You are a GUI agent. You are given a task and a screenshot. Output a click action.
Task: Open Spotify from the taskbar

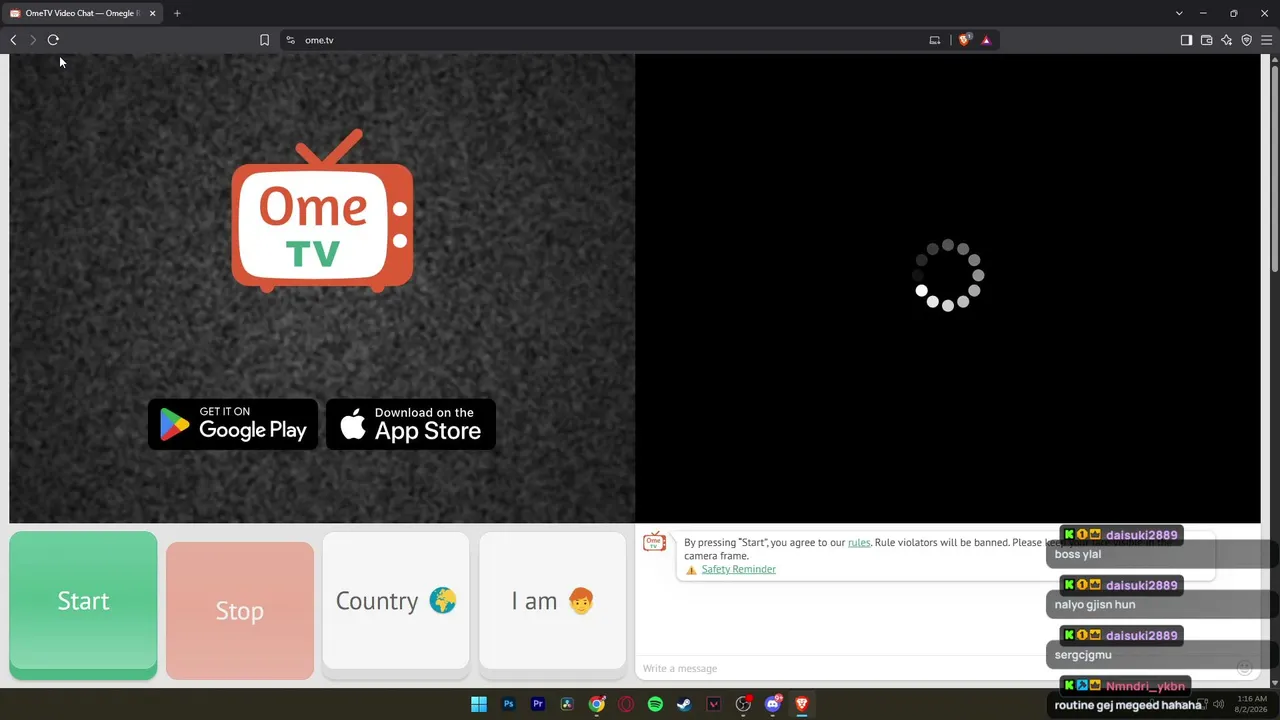tap(655, 704)
